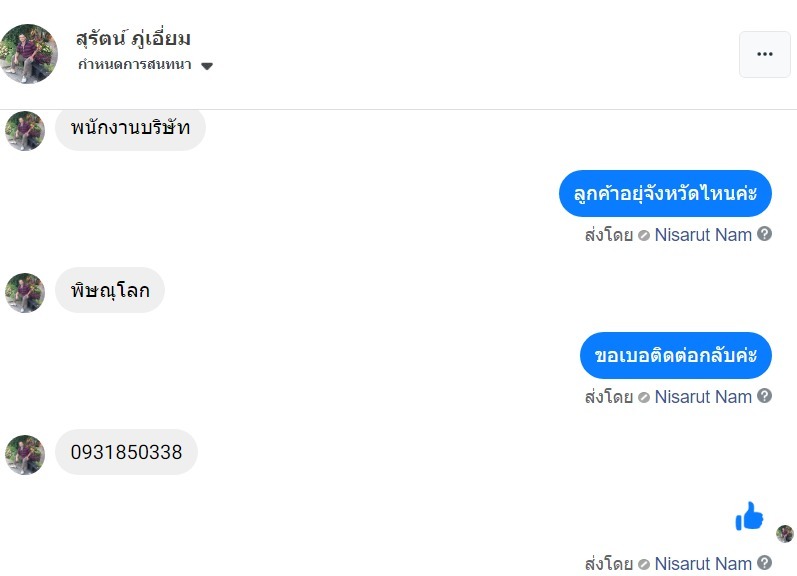
Task: Select the blue ลูกค้าอยู่จังหวัดไหนค่ะ message bubble
Action: click(665, 194)
